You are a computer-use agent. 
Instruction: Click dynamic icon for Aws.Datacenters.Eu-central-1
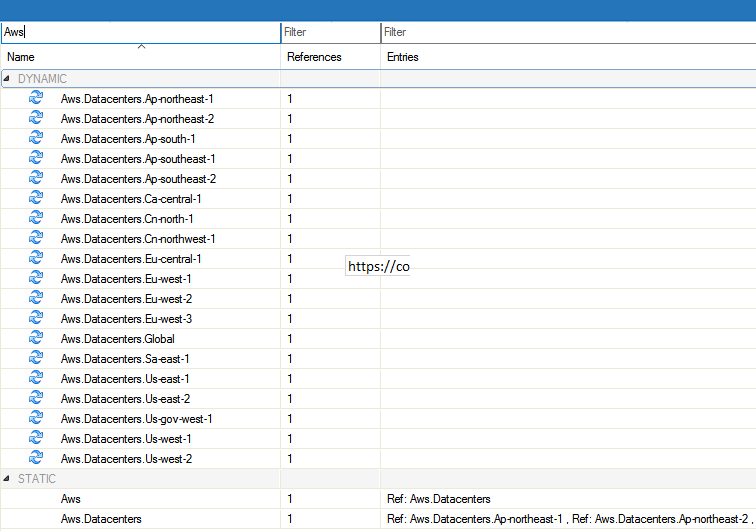36,258
